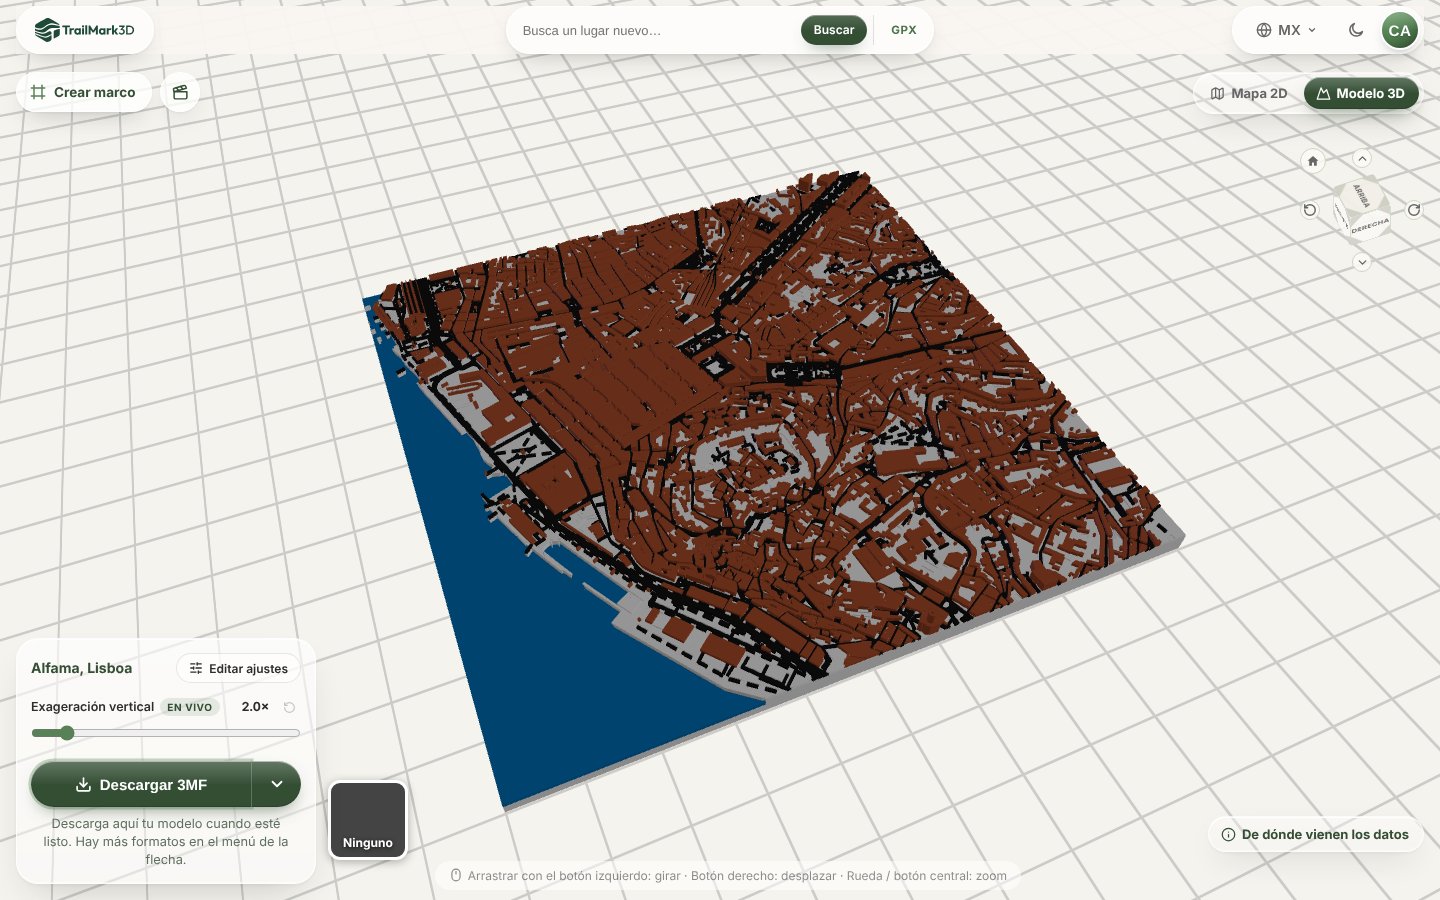This screenshot has height=900, width=1440.
Task: Switch to the Mapa 2D view
Action: tap(1249, 93)
